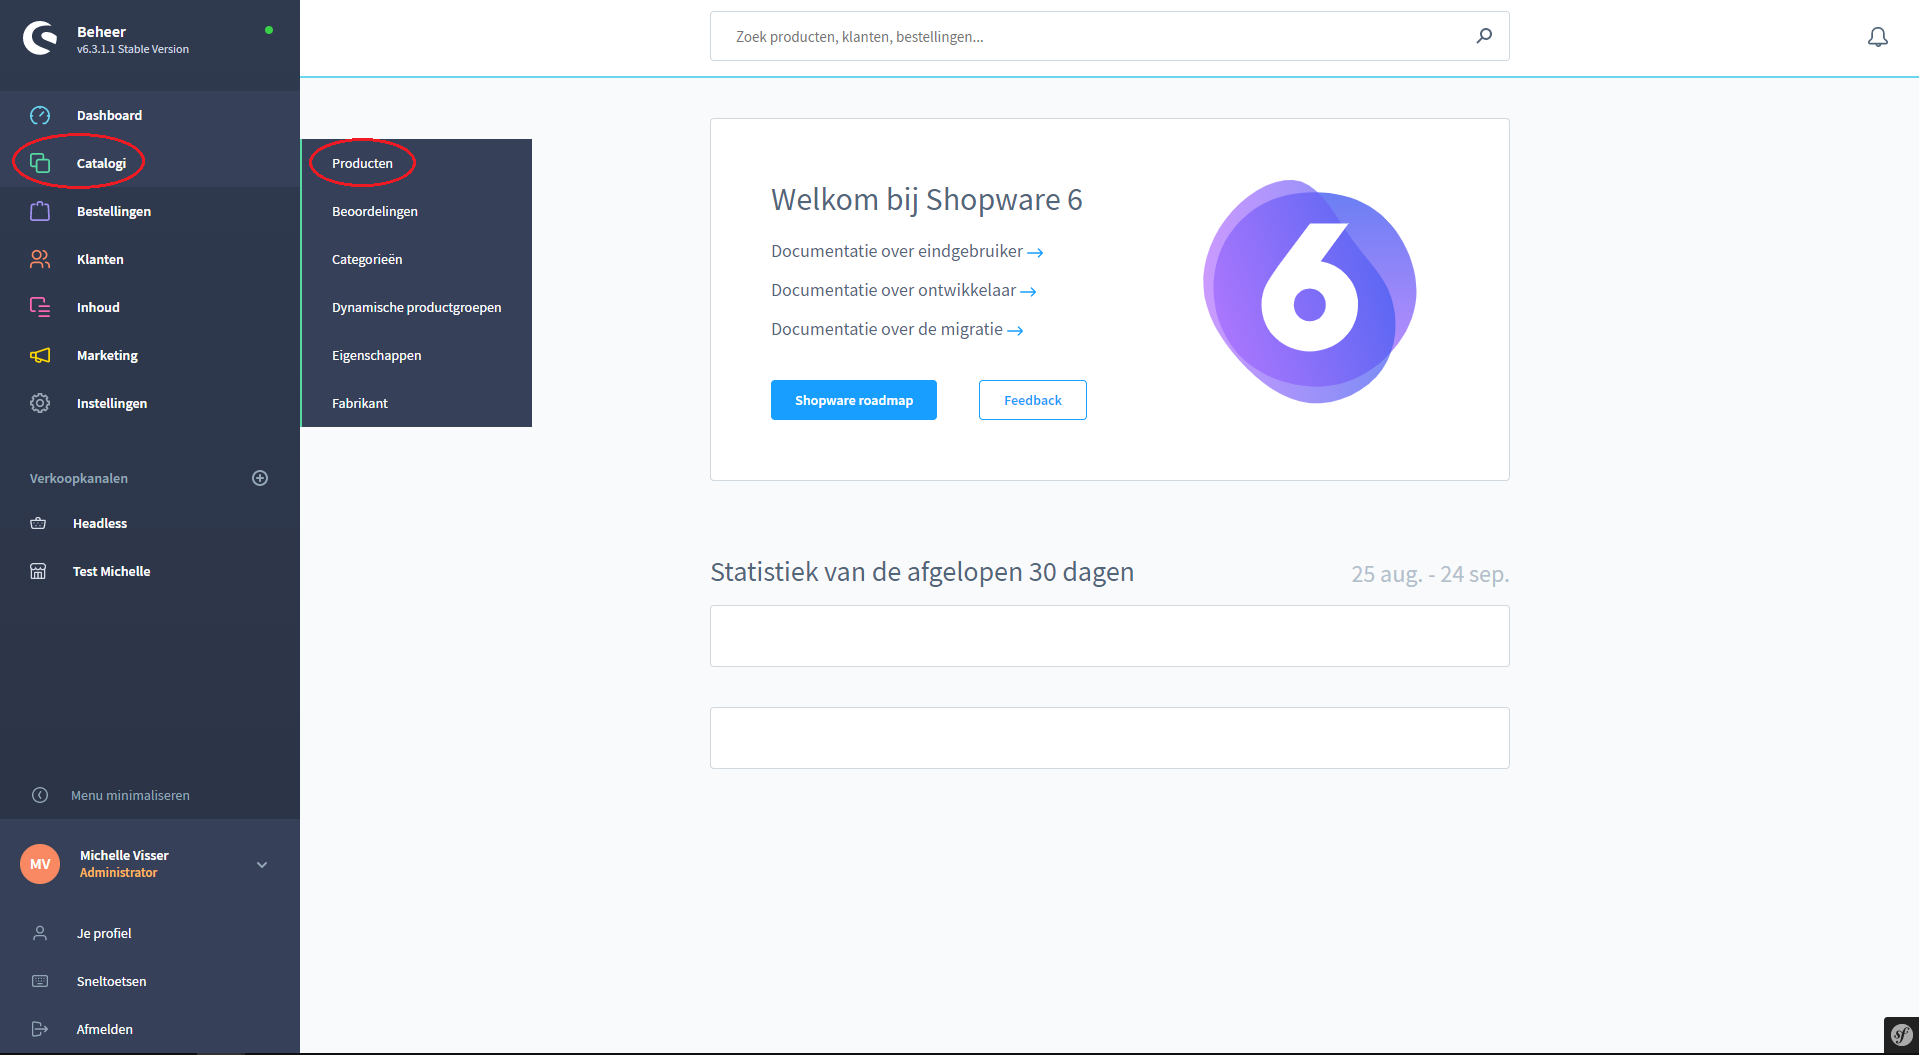Open Documentatie over de migratie link

(888, 329)
